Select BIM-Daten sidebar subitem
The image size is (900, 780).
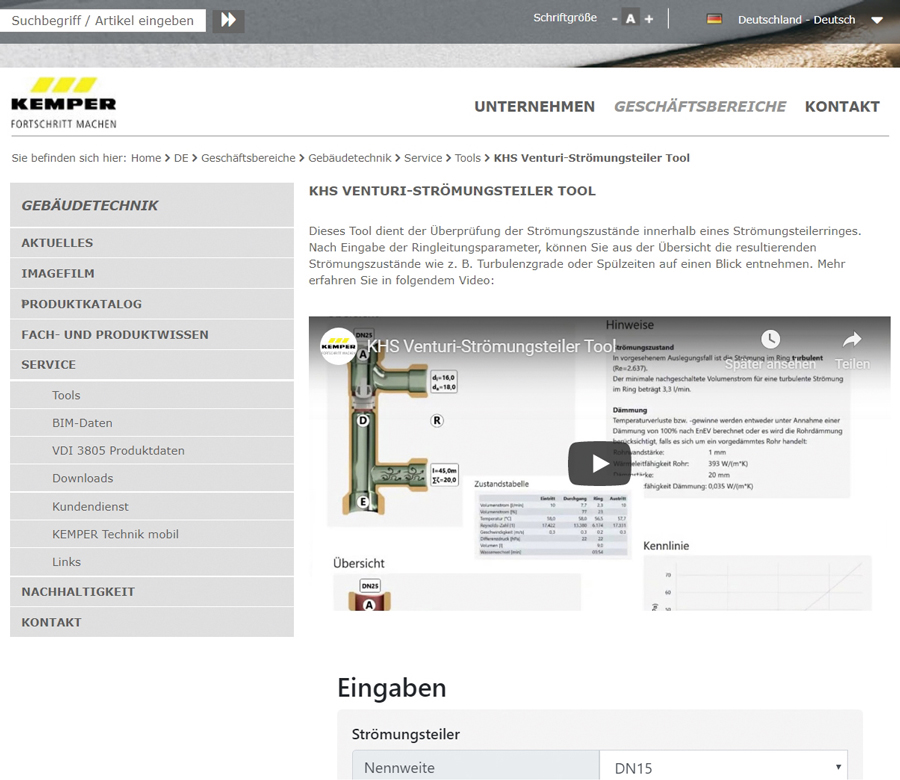click(152, 423)
